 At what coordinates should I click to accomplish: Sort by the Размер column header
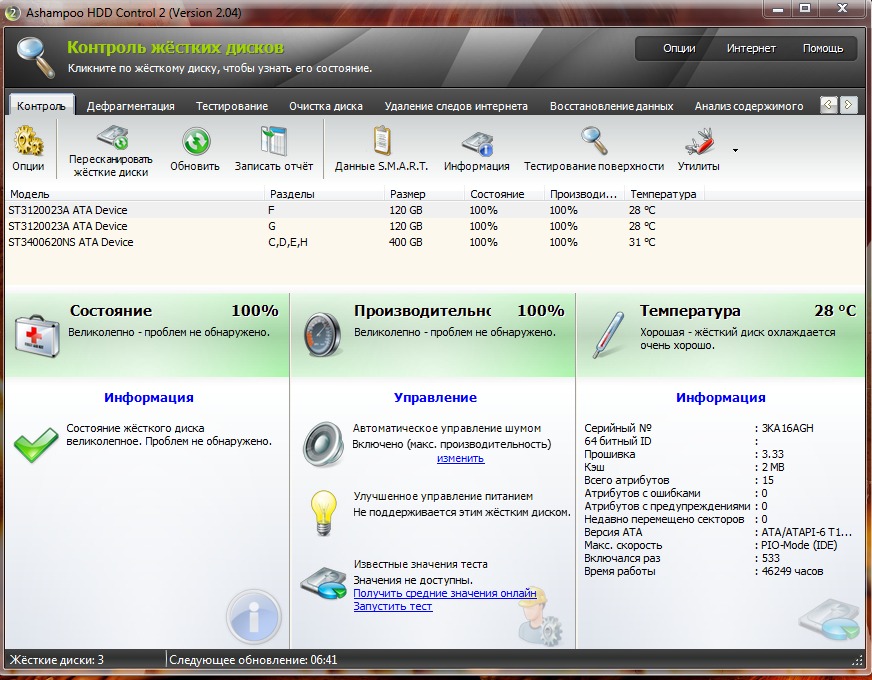point(424,194)
